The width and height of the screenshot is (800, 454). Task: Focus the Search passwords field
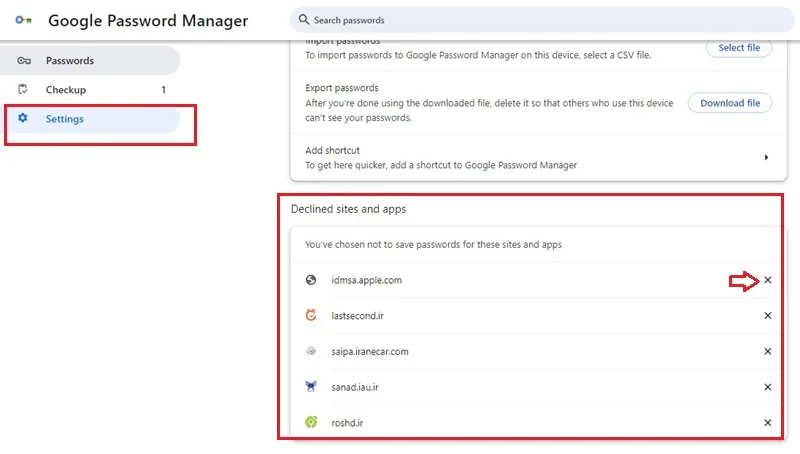tap(541, 20)
